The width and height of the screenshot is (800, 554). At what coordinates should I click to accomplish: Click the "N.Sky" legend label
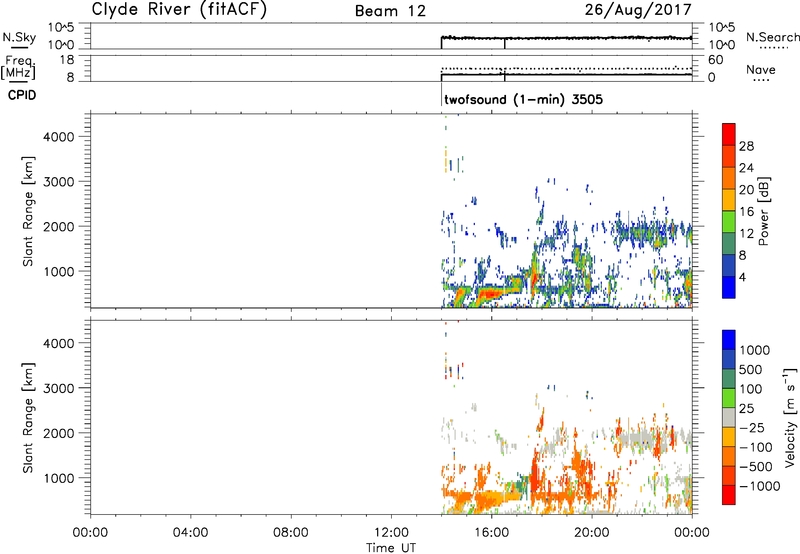click(x=19, y=37)
